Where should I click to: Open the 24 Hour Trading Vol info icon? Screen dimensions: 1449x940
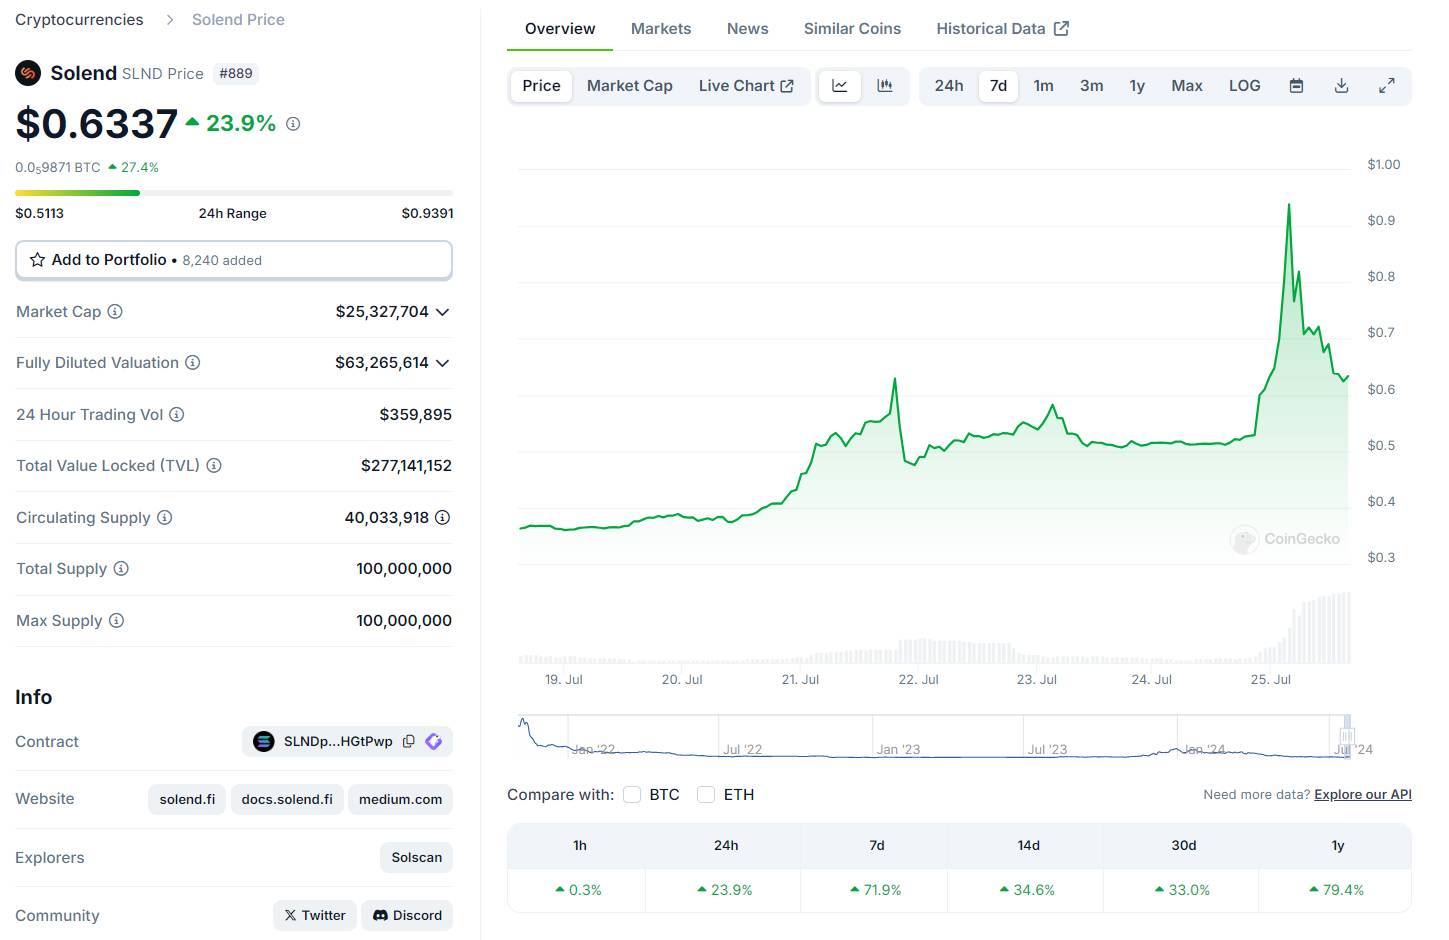(x=177, y=414)
